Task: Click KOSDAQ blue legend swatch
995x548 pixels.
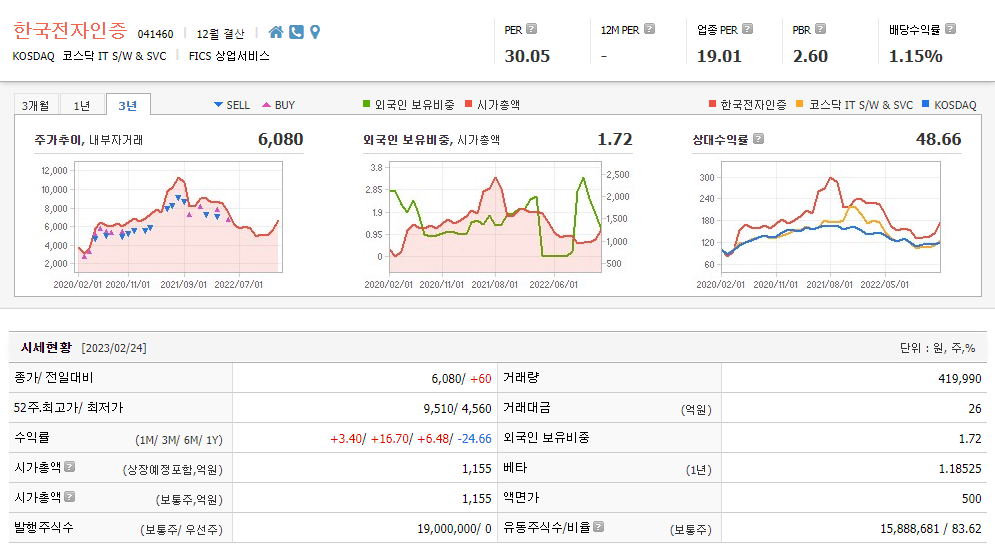Action: [925, 103]
